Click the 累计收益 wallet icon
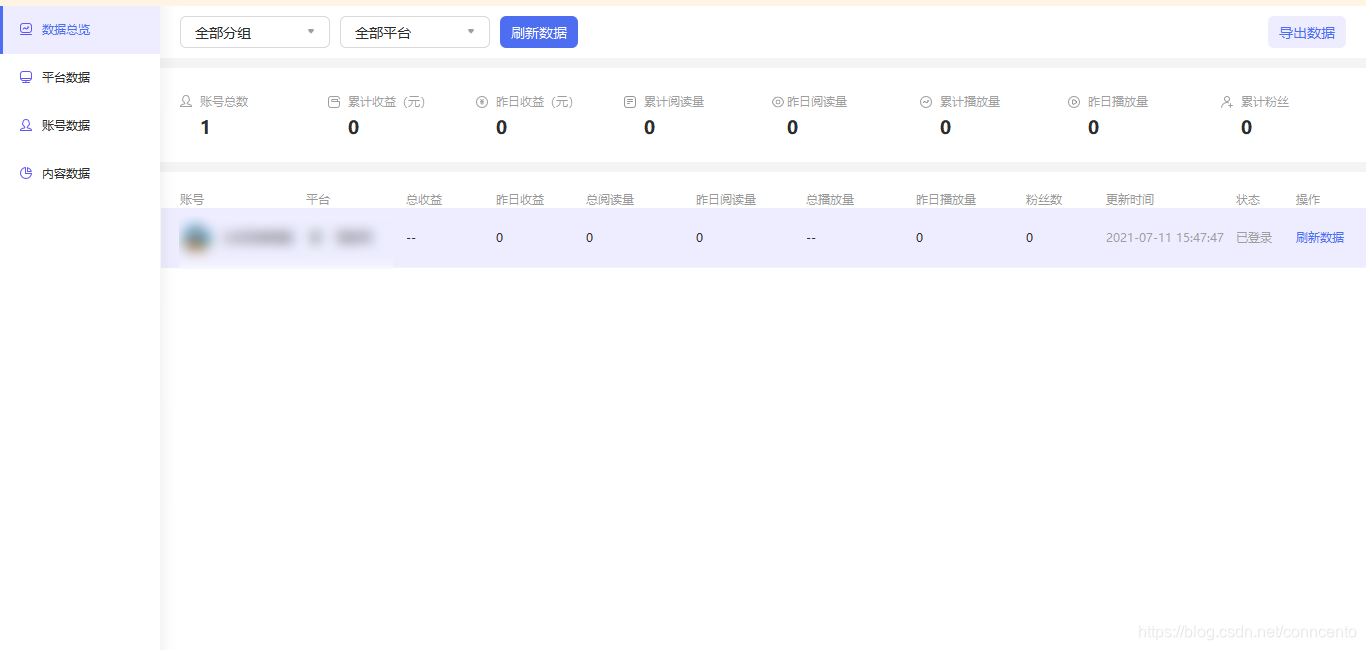 pos(334,102)
